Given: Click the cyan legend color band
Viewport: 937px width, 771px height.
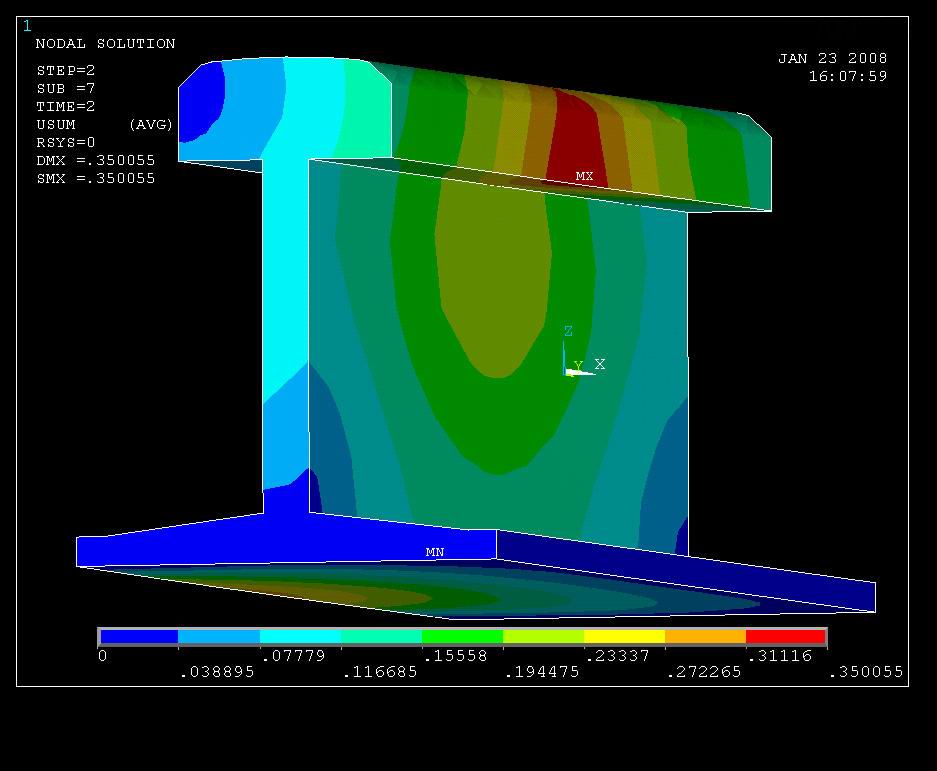Looking at the screenshot, I should coord(301,637).
